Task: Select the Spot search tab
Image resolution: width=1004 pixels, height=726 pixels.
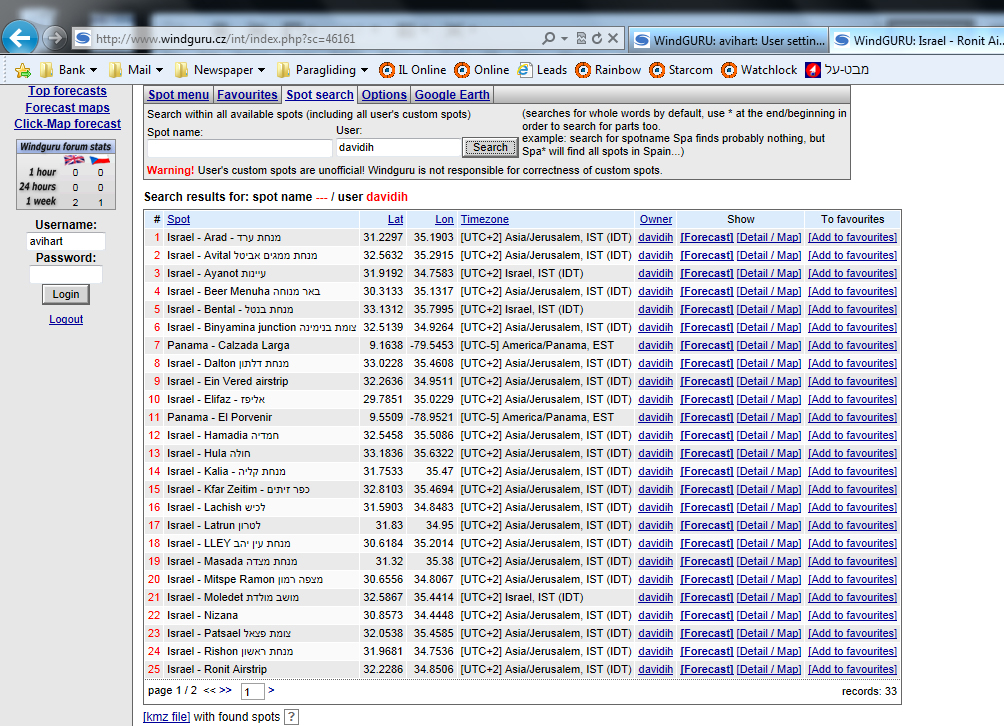Action: [x=320, y=95]
